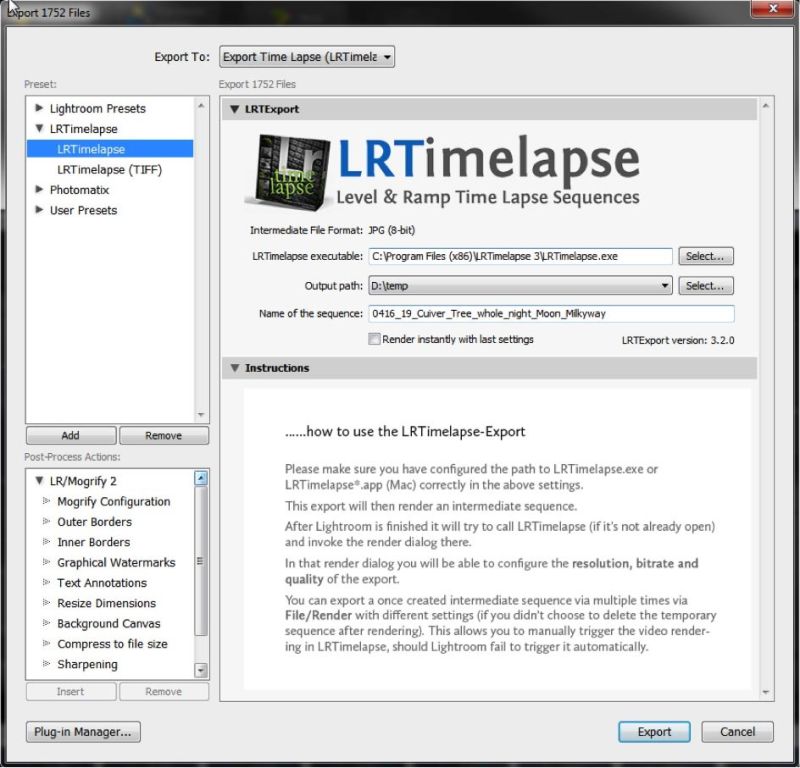Open the Export To dropdown

pyautogui.click(x=306, y=57)
